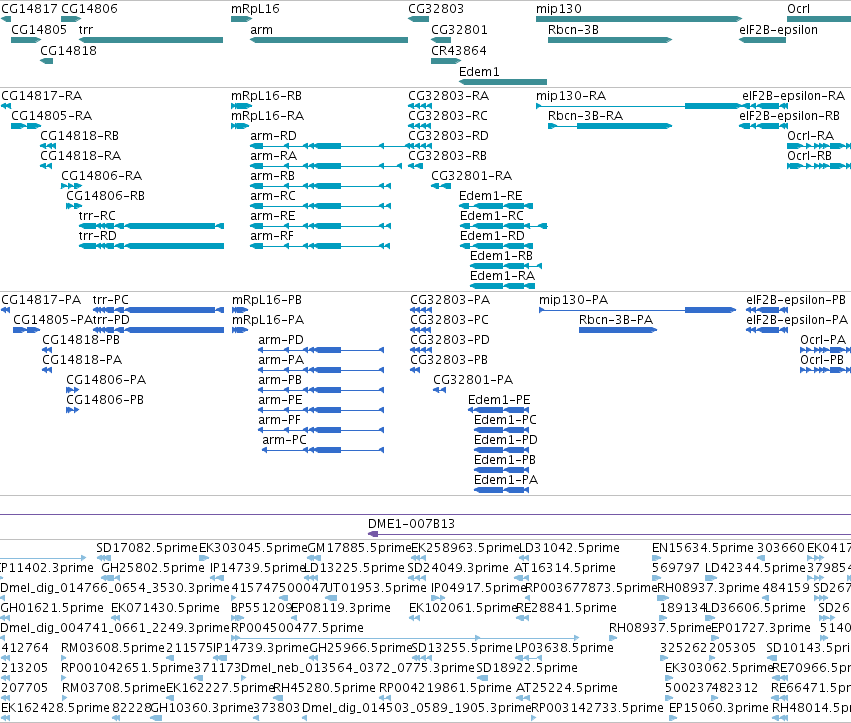Click protein trr-PC
This screenshot has height=723, width=851.
pyautogui.click(x=158, y=310)
